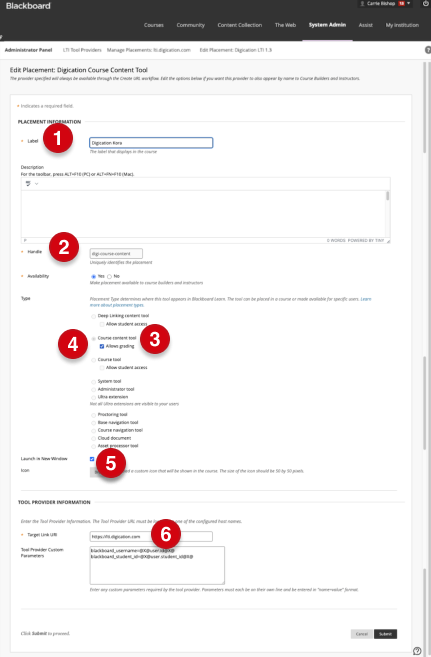Open the user menu dropdown arrow
431x657 pixels.
pos(409,3)
